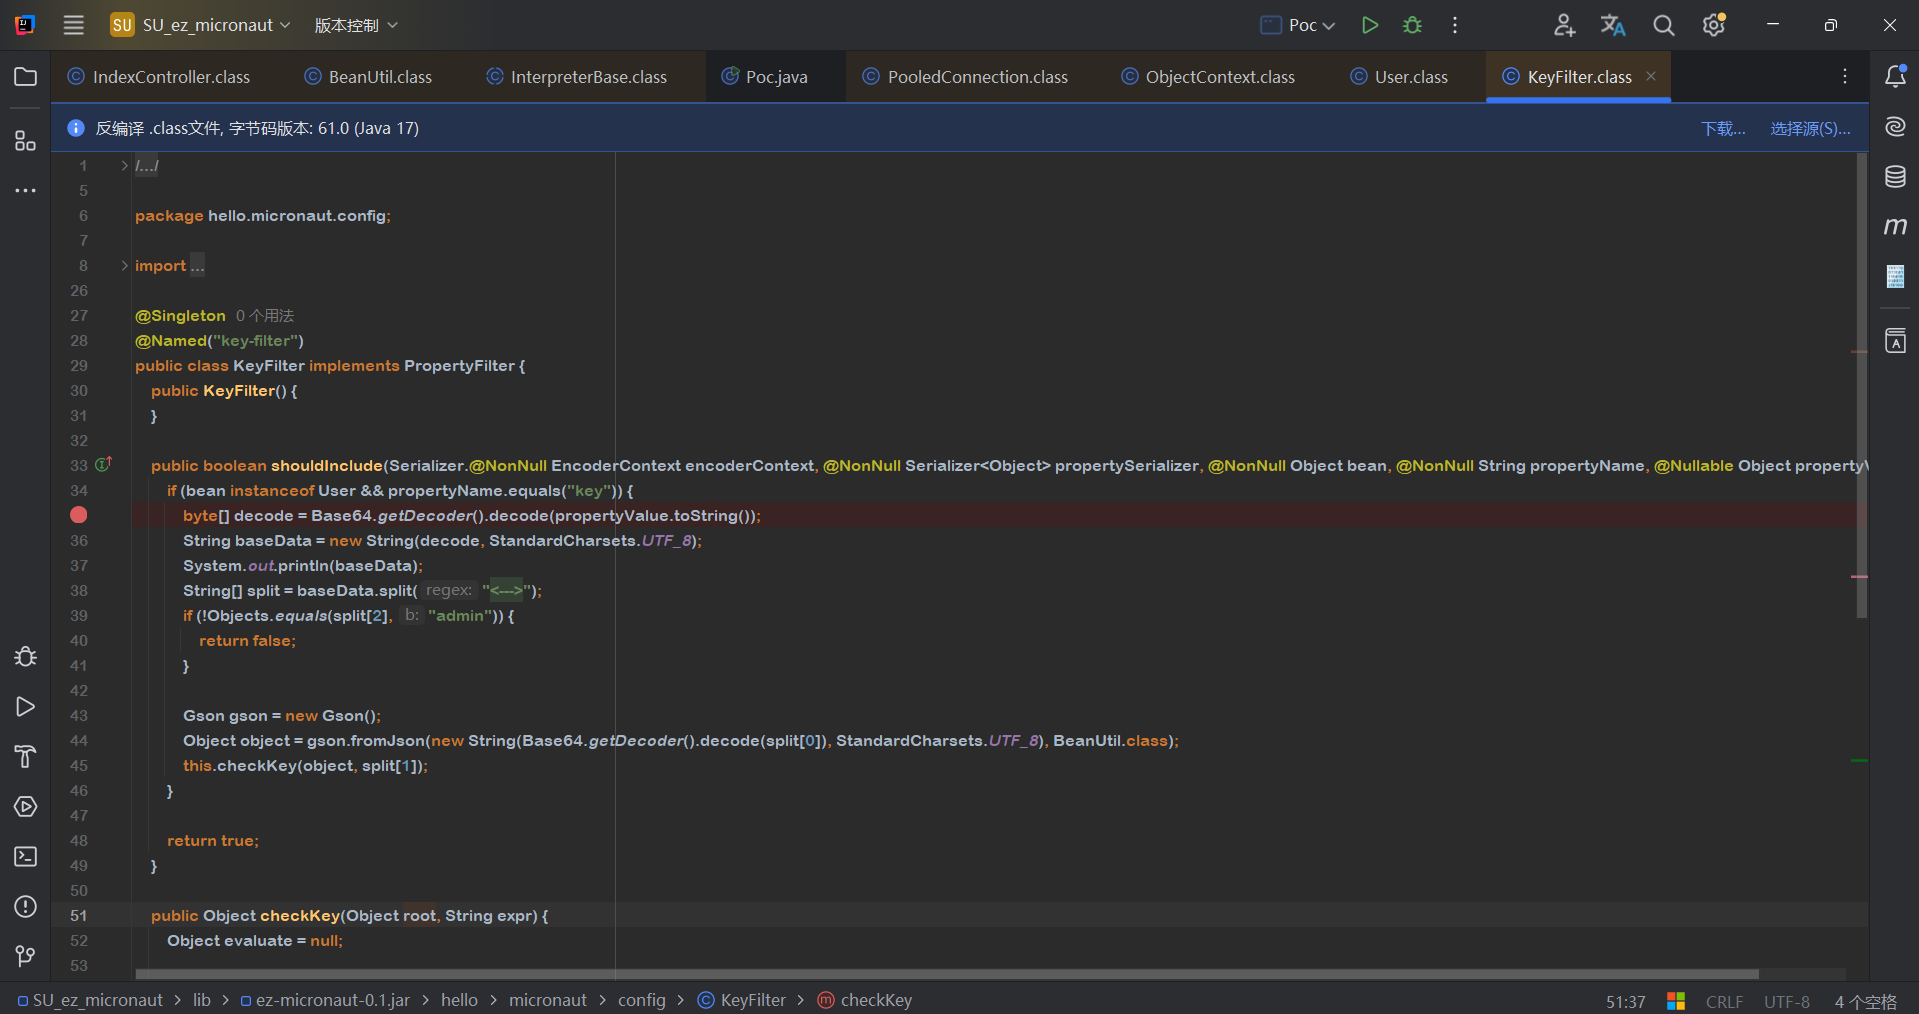
Task: Open Search Everywhere magnifier
Action: tap(1664, 25)
